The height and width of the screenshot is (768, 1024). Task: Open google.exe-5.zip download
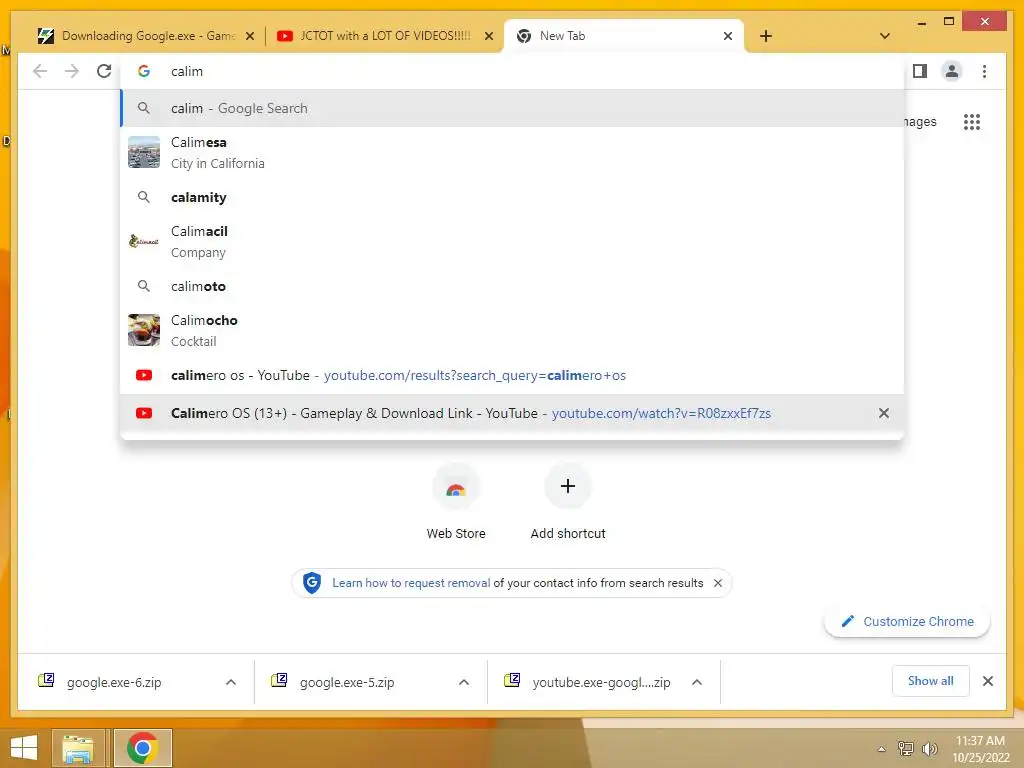(x=347, y=682)
